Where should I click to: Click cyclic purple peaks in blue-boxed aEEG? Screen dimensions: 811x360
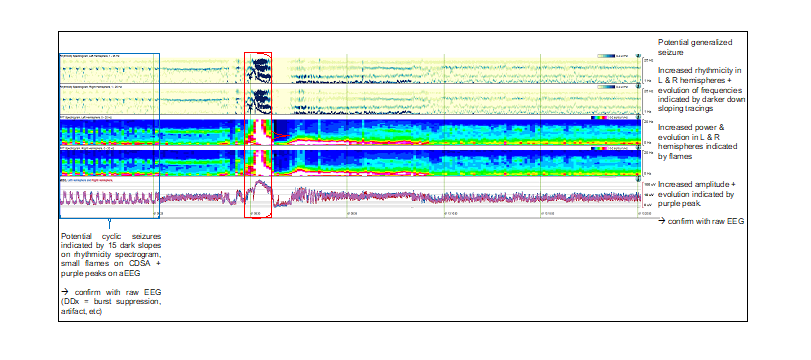(109, 198)
